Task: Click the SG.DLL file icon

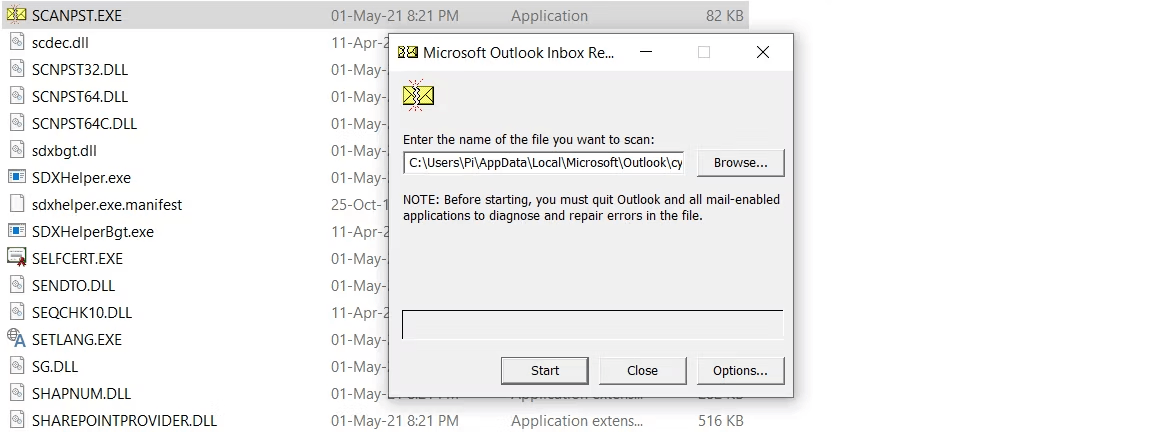Action: pyautogui.click(x=16, y=366)
